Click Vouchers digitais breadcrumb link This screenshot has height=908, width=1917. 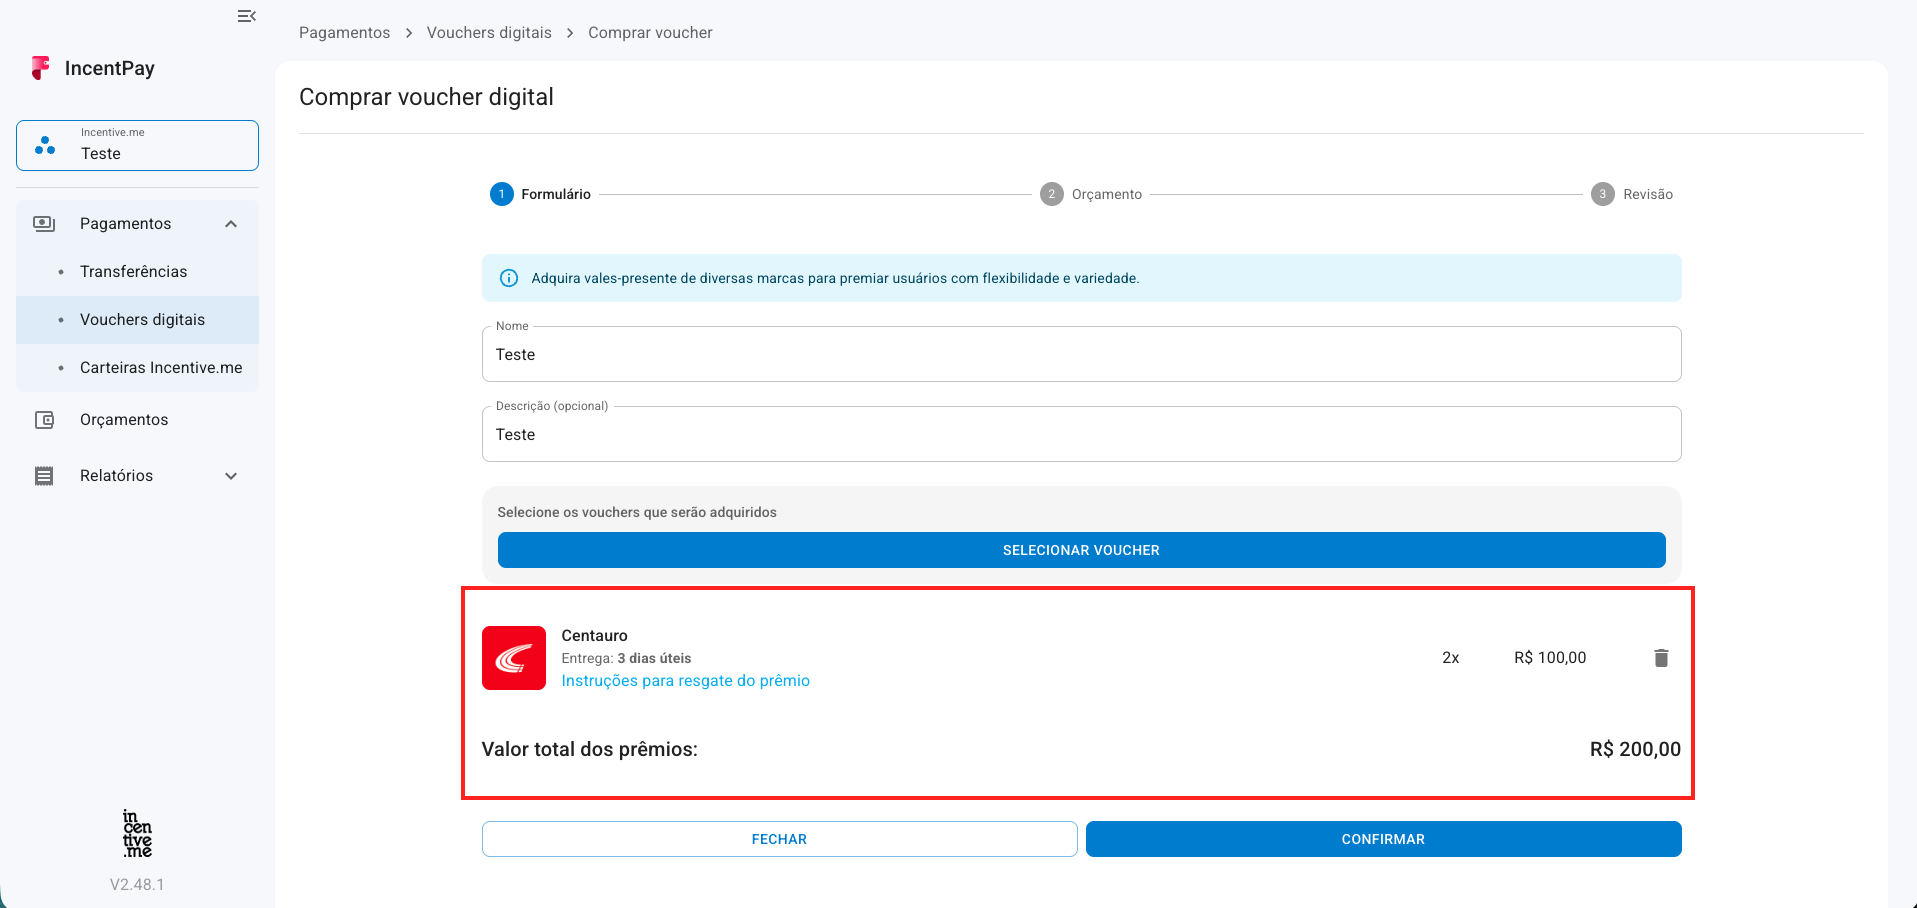(x=489, y=33)
